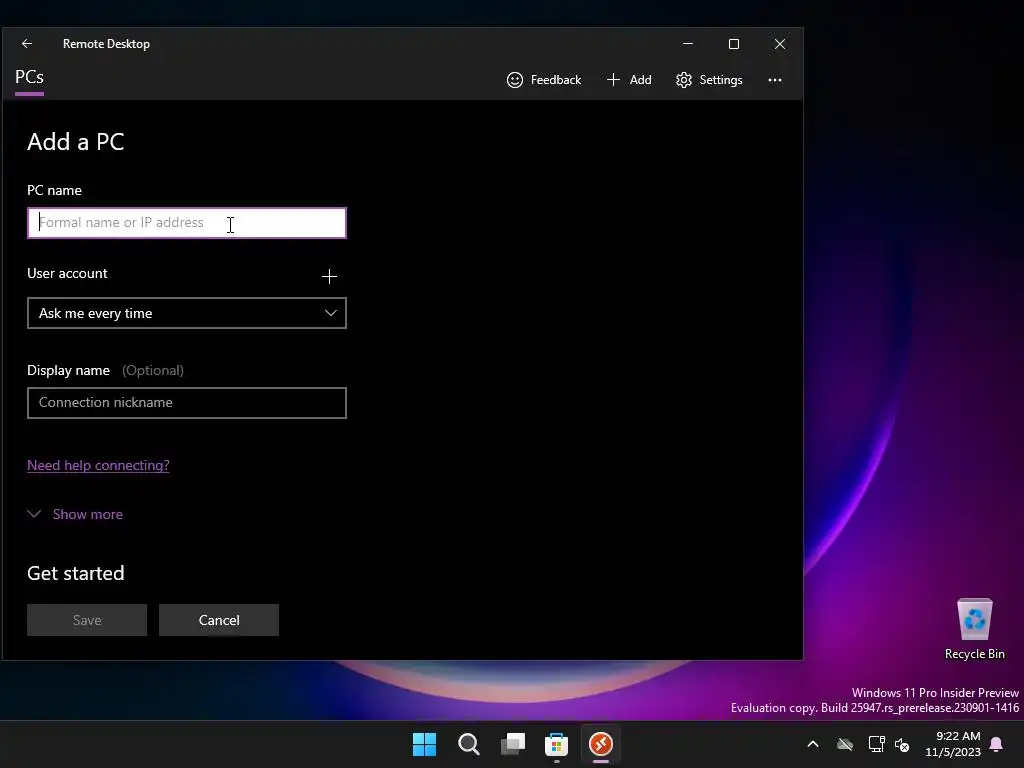1024x768 pixels.
Task: Close the Remote Desktop window
Action: click(x=780, y=44)
